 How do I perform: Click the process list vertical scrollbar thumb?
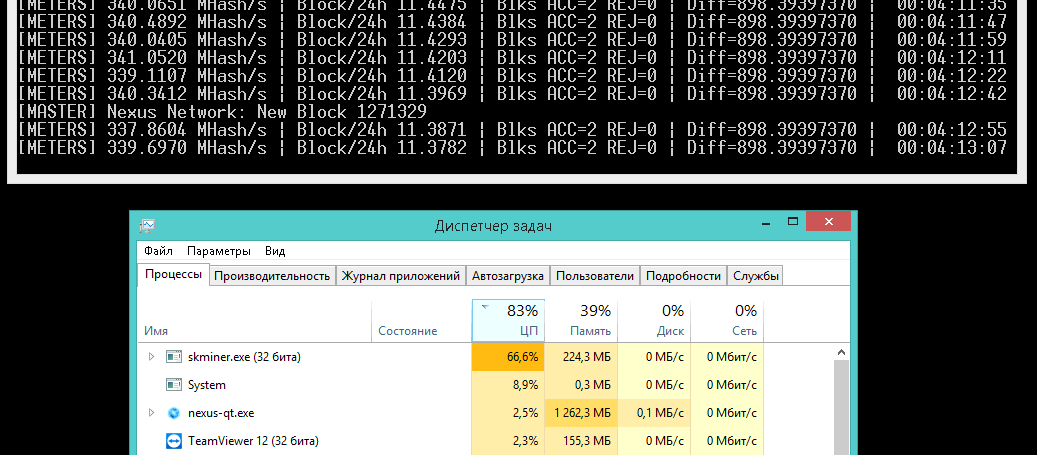(x=841, y=407)
